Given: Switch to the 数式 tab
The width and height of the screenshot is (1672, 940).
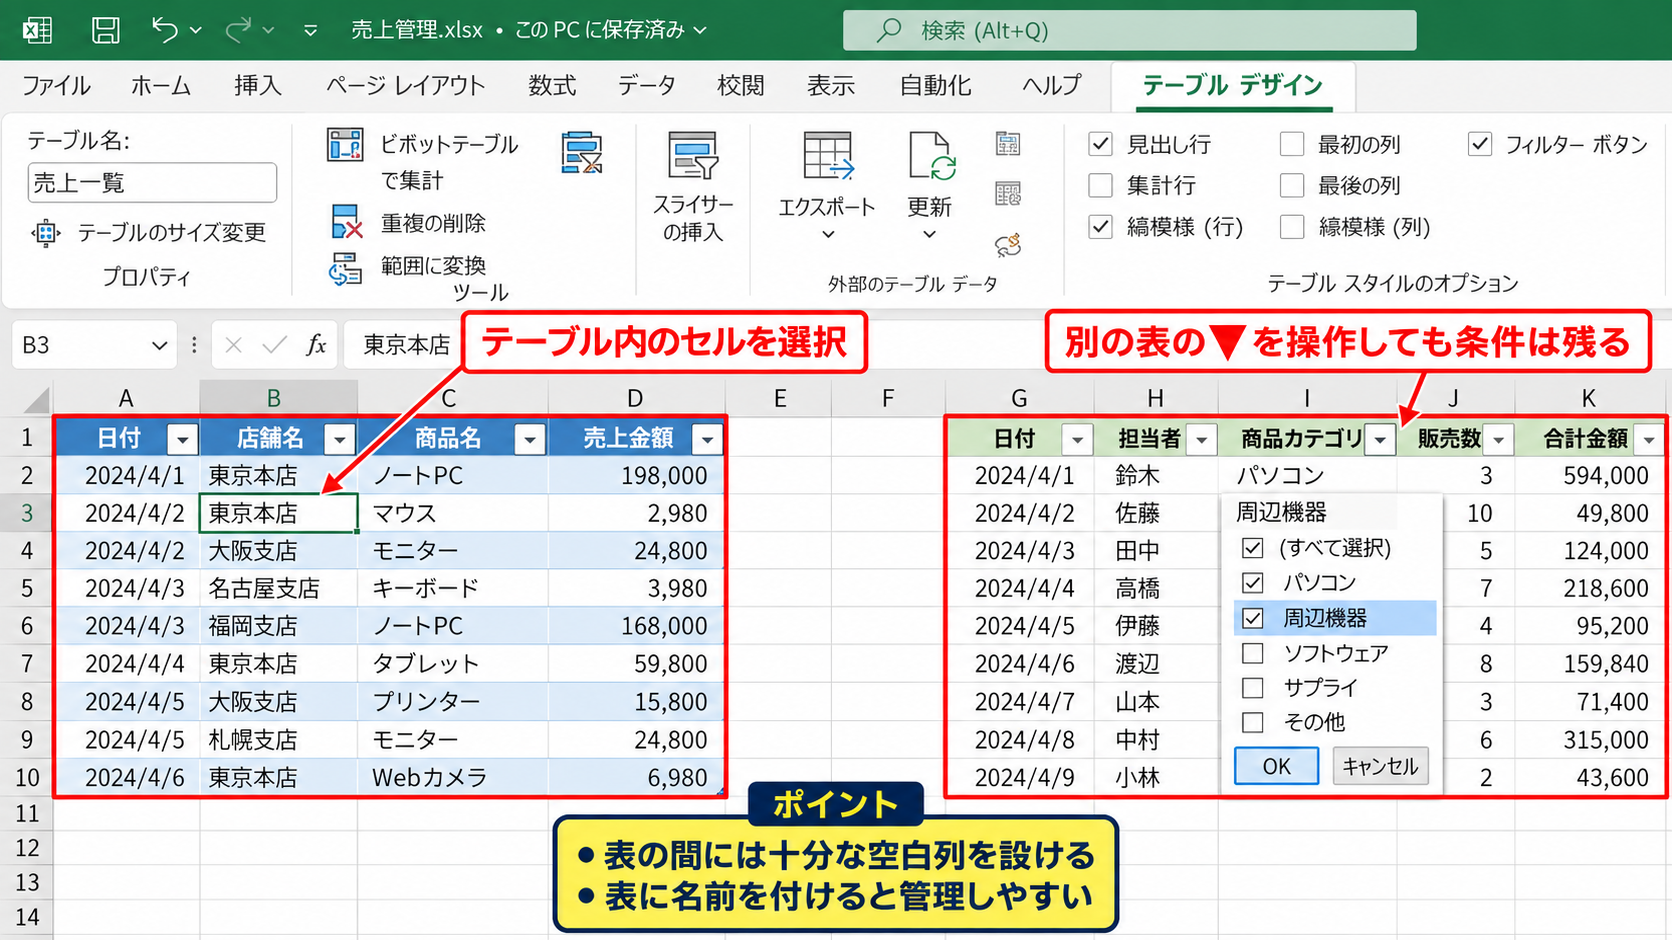Looking at the screenshot, I should 552,86.
